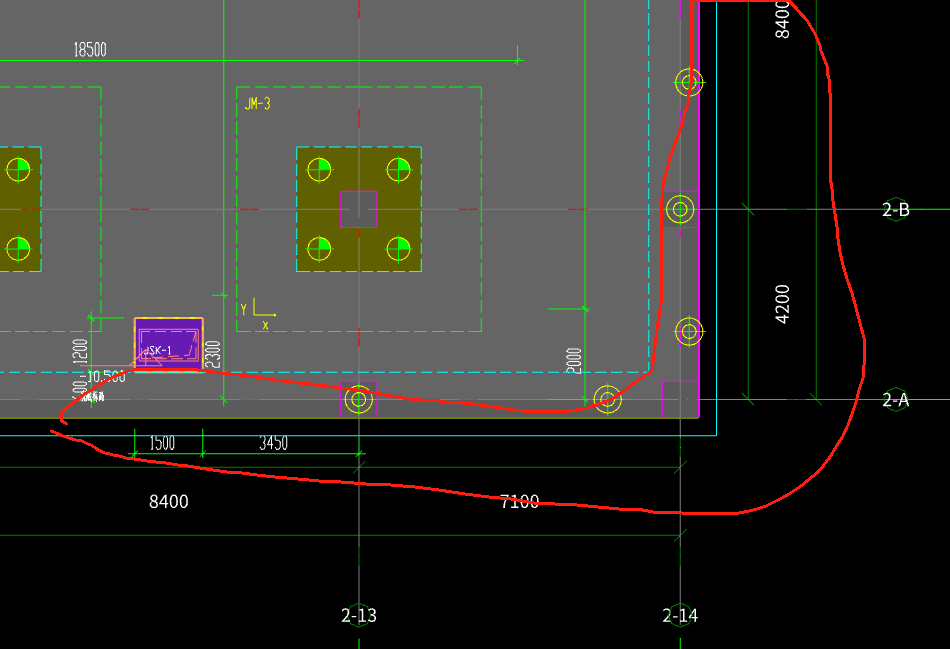Select the lower-right pile in the JM-3 cap
This screenshot has width=950, height=649.
coord(399,248)
